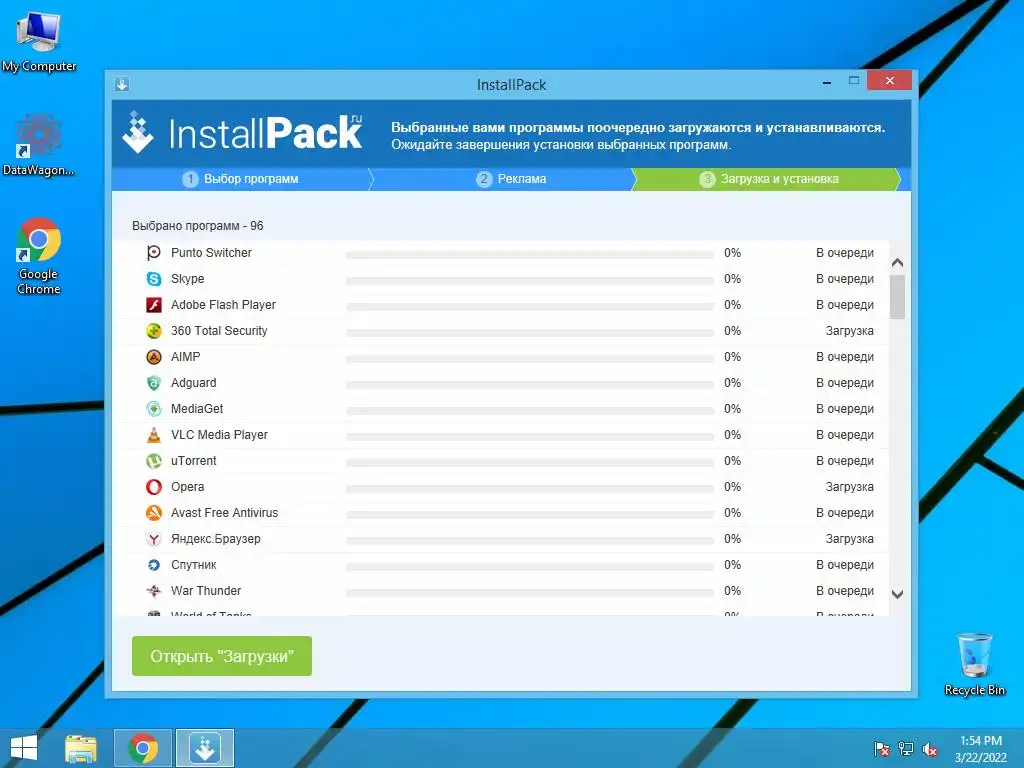Click Punto Switcher progress bar
The width and height of the screenshot is (1024, 768).
click(x=530, y=255)
